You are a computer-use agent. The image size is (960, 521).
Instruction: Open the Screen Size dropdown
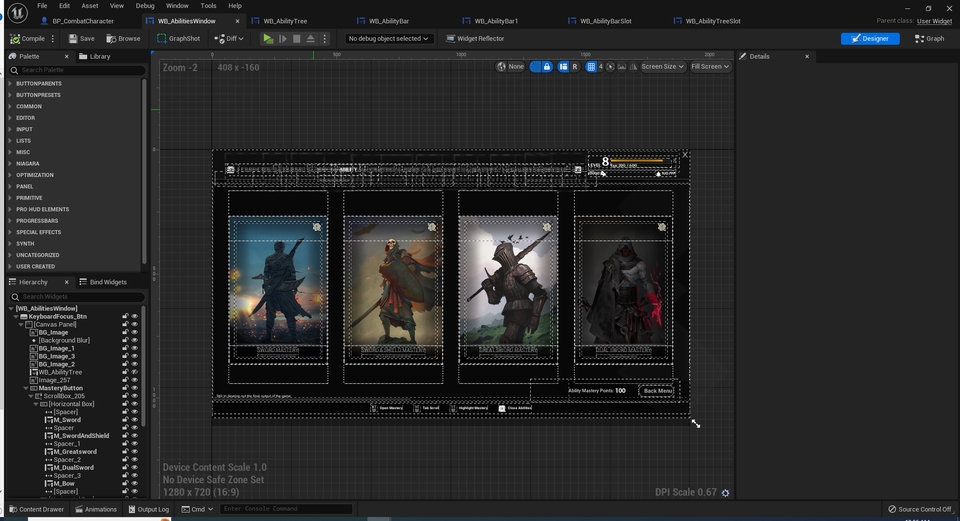[662, 67]
